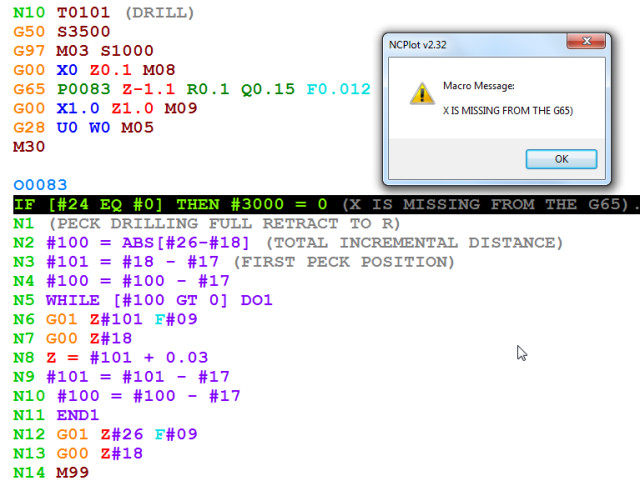The height and width of the screenshot is (501, 640).
Task: Click the F0.012 feed value in G65 line
Action: [338, 89]
